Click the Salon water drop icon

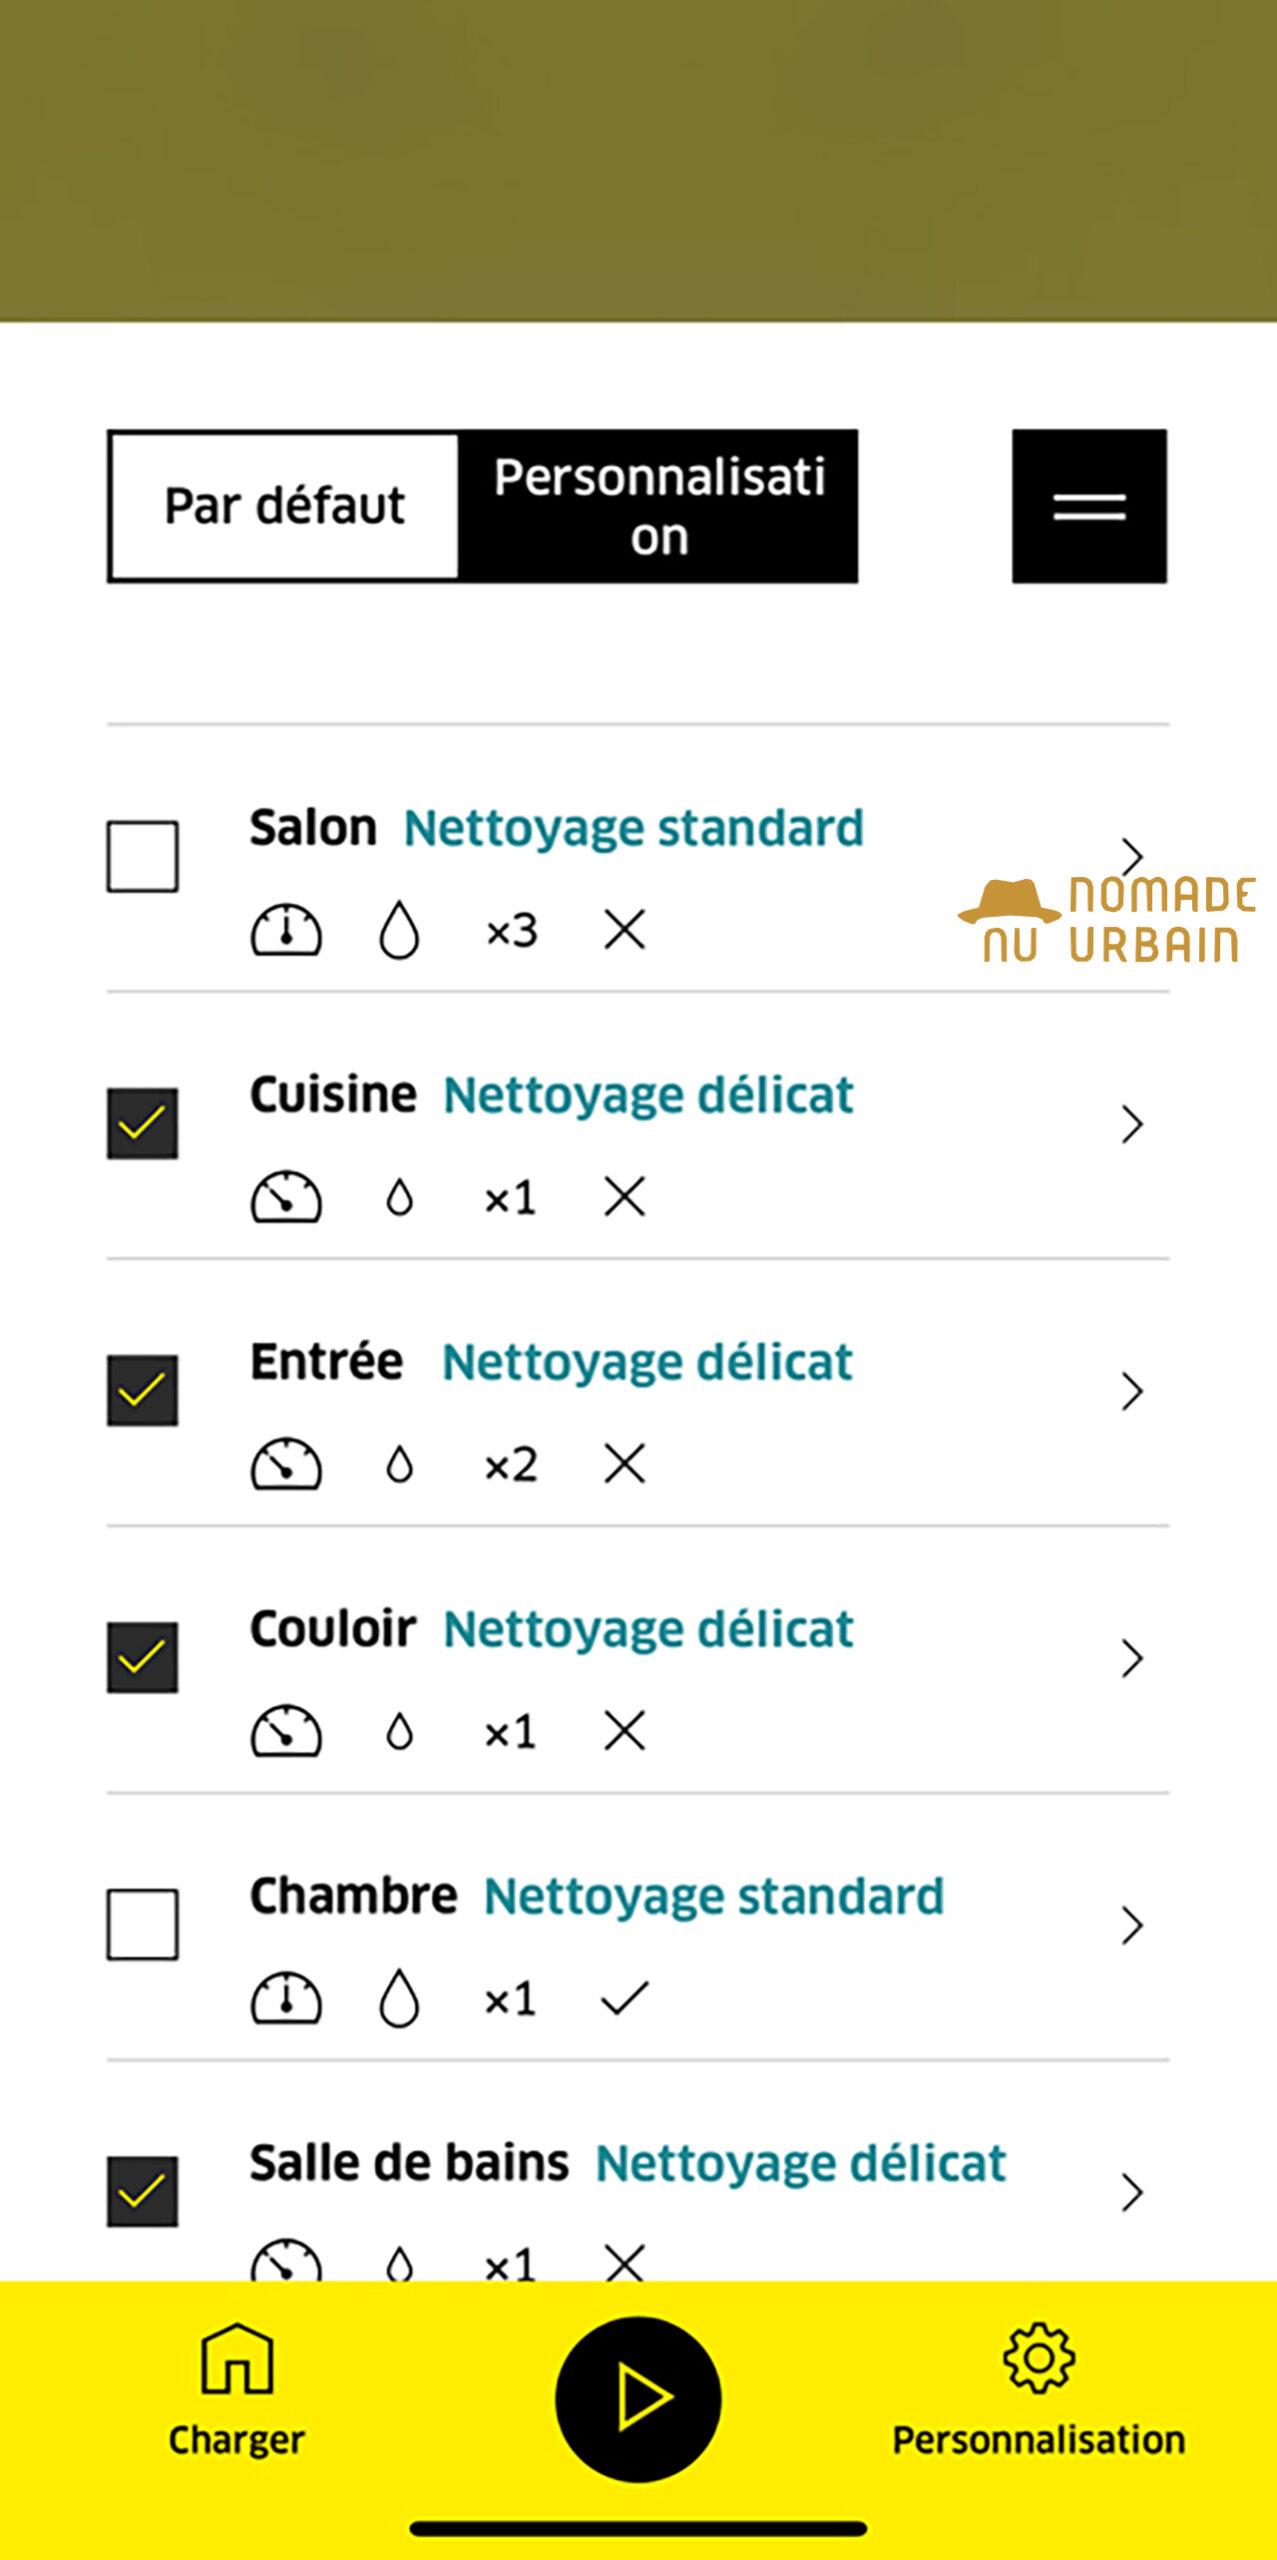pyautogui.click(x=399, y=930)
